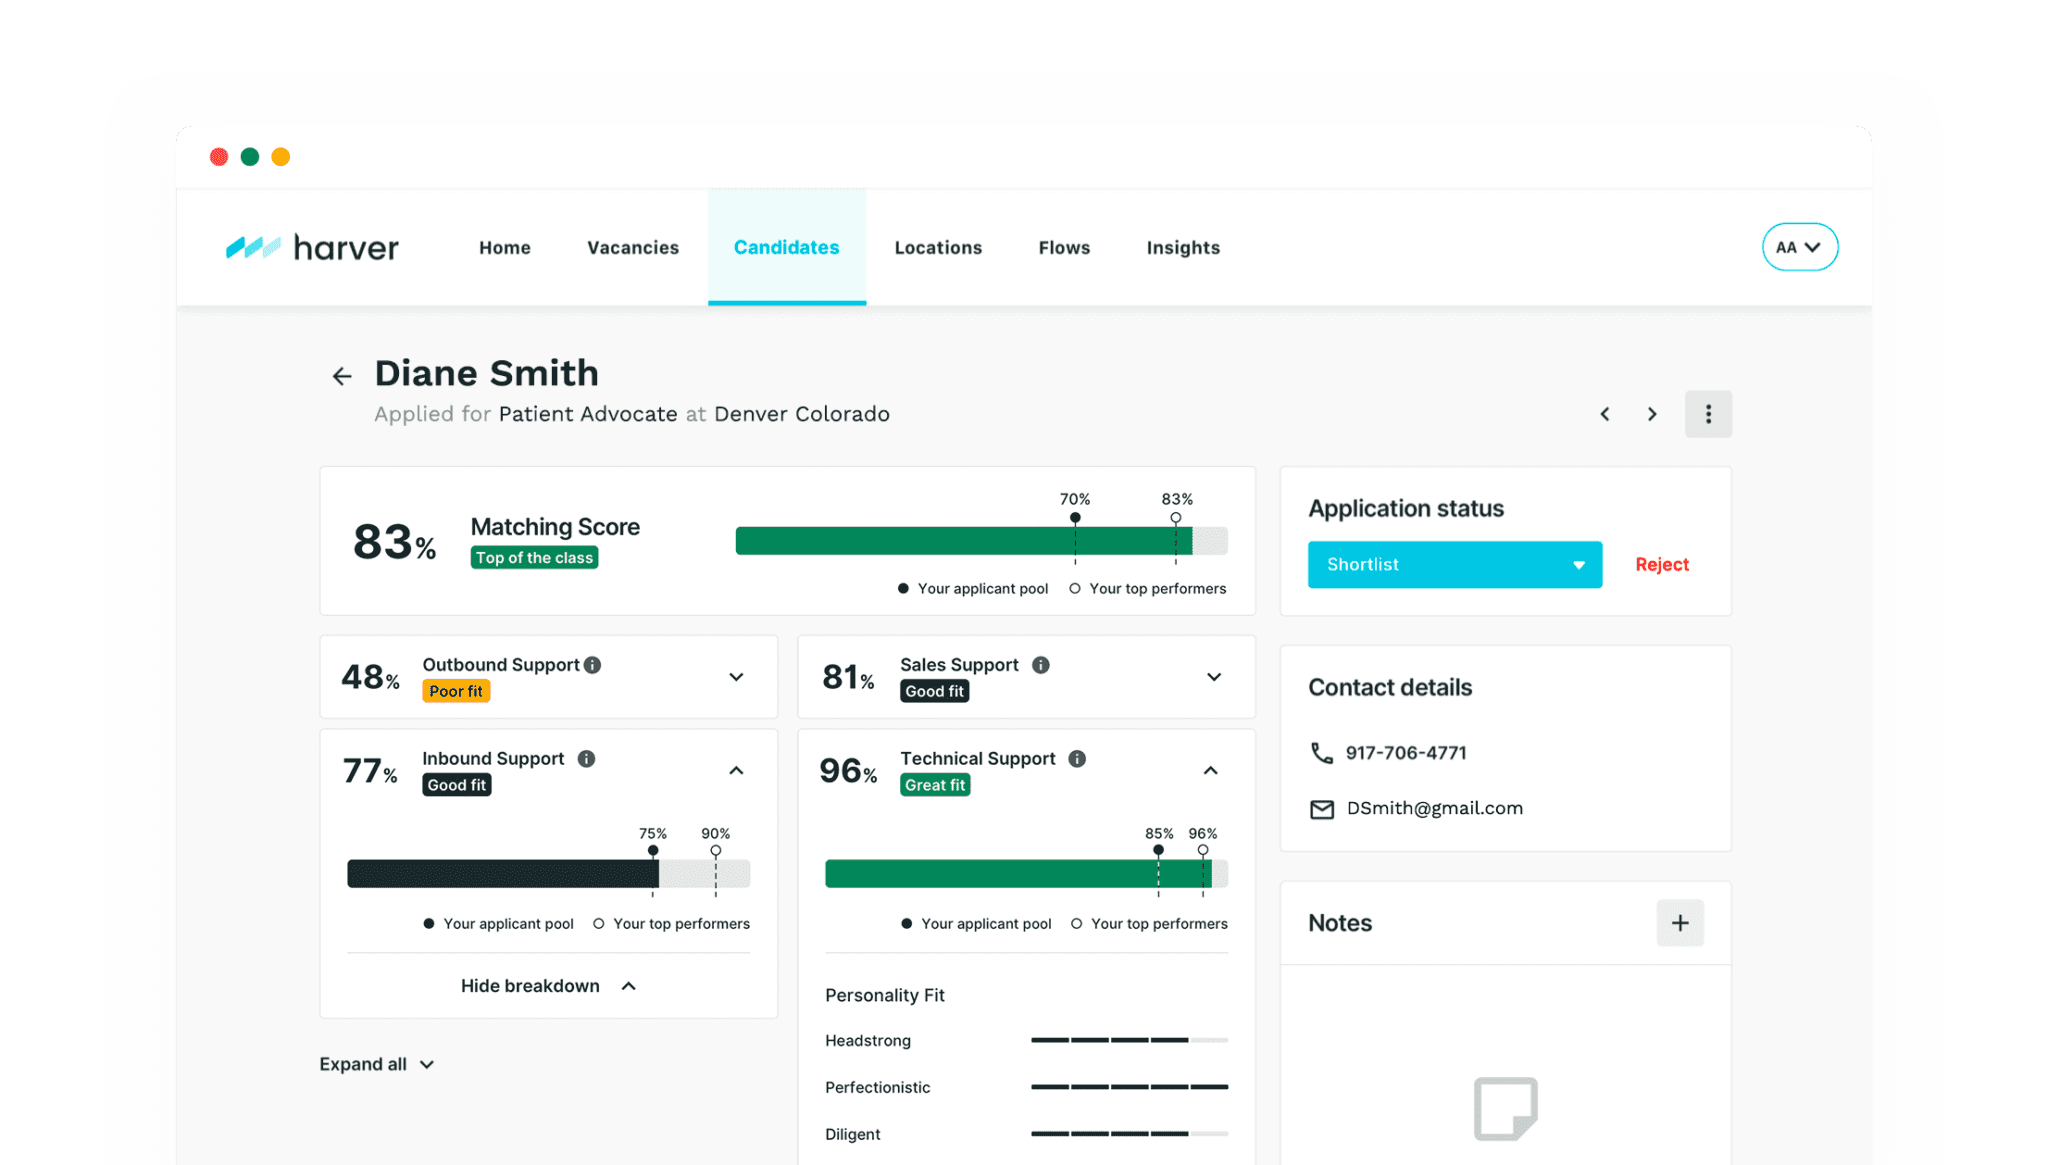The height and width of the screenshot is (1165, 2048).
Task: Add a note with the plus button
Action: (1680, 923)
